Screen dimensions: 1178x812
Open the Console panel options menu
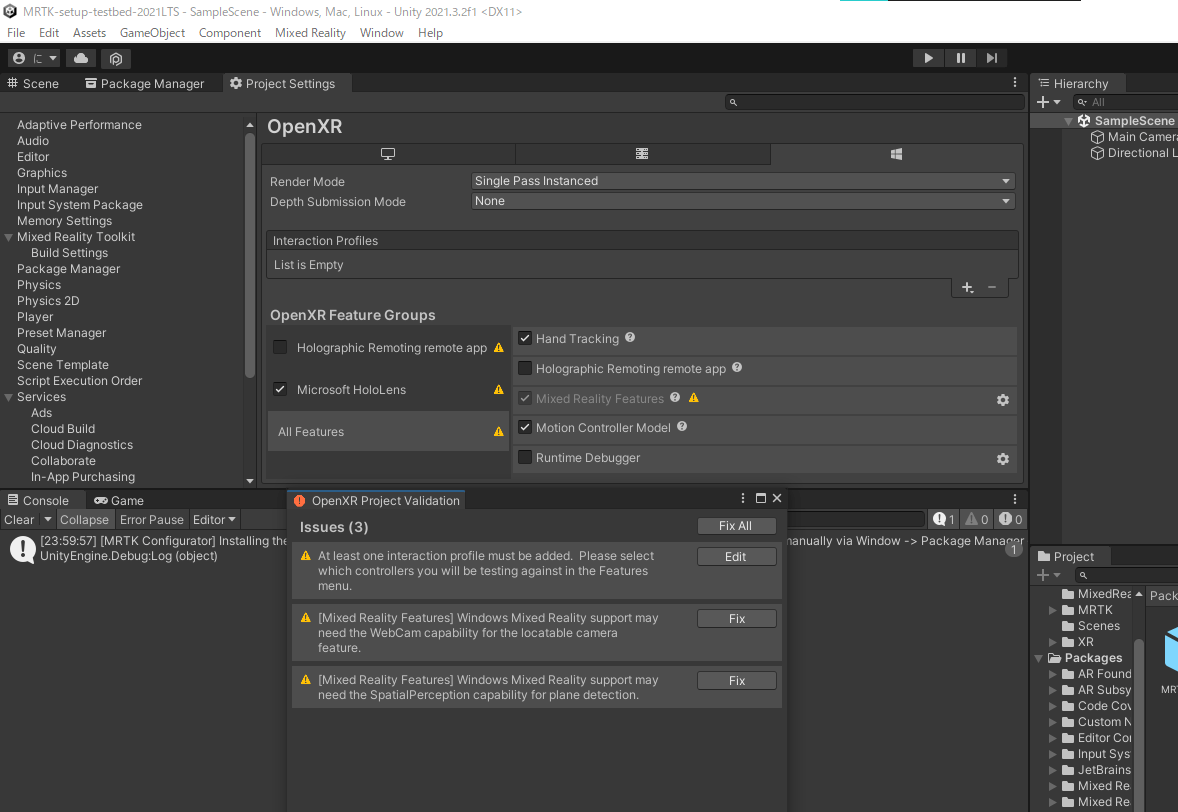[x=1014, y=500]
